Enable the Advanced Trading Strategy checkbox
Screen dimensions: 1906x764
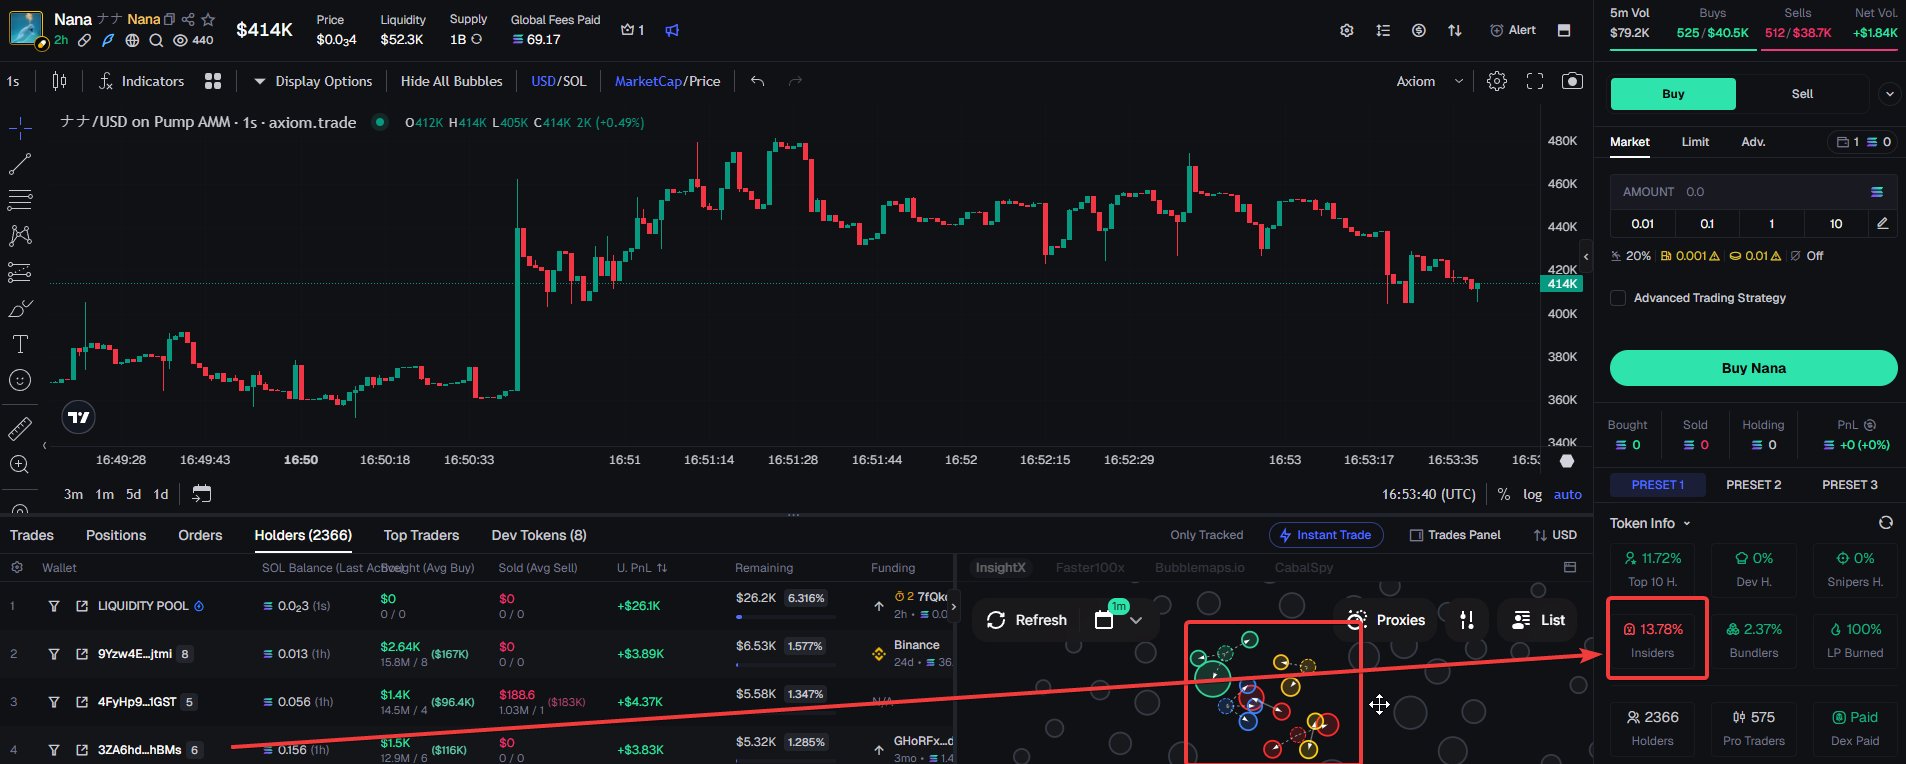pos(1618,298)
